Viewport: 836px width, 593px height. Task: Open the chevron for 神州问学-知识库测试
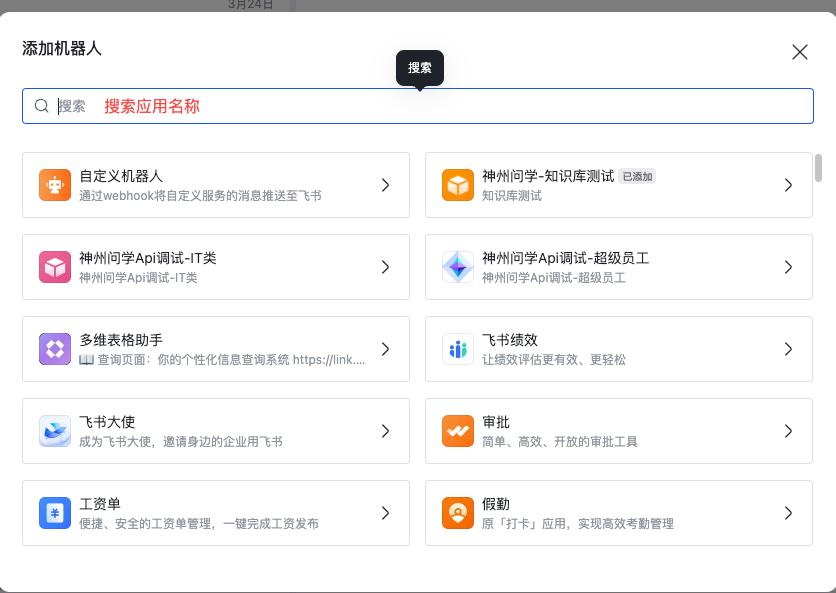(x=788, y=185)
